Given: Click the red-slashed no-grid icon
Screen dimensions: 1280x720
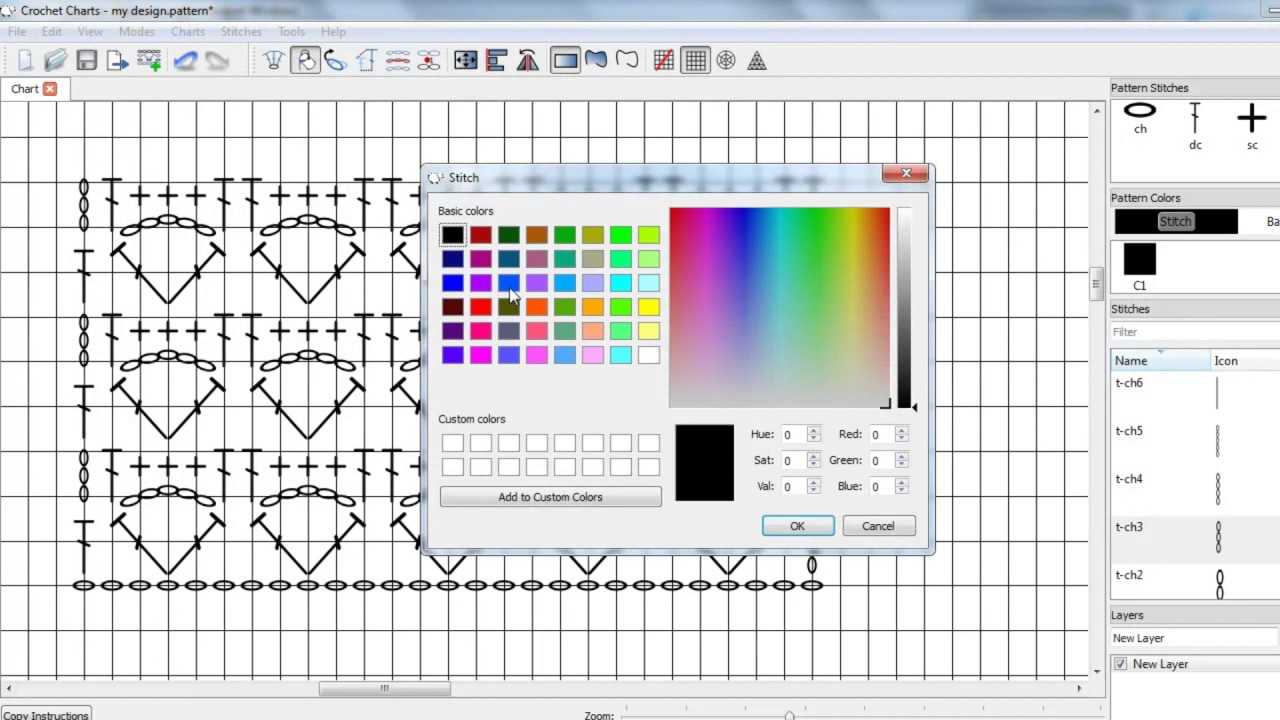Looking at the screenshot, I should [x=664, y=61].
